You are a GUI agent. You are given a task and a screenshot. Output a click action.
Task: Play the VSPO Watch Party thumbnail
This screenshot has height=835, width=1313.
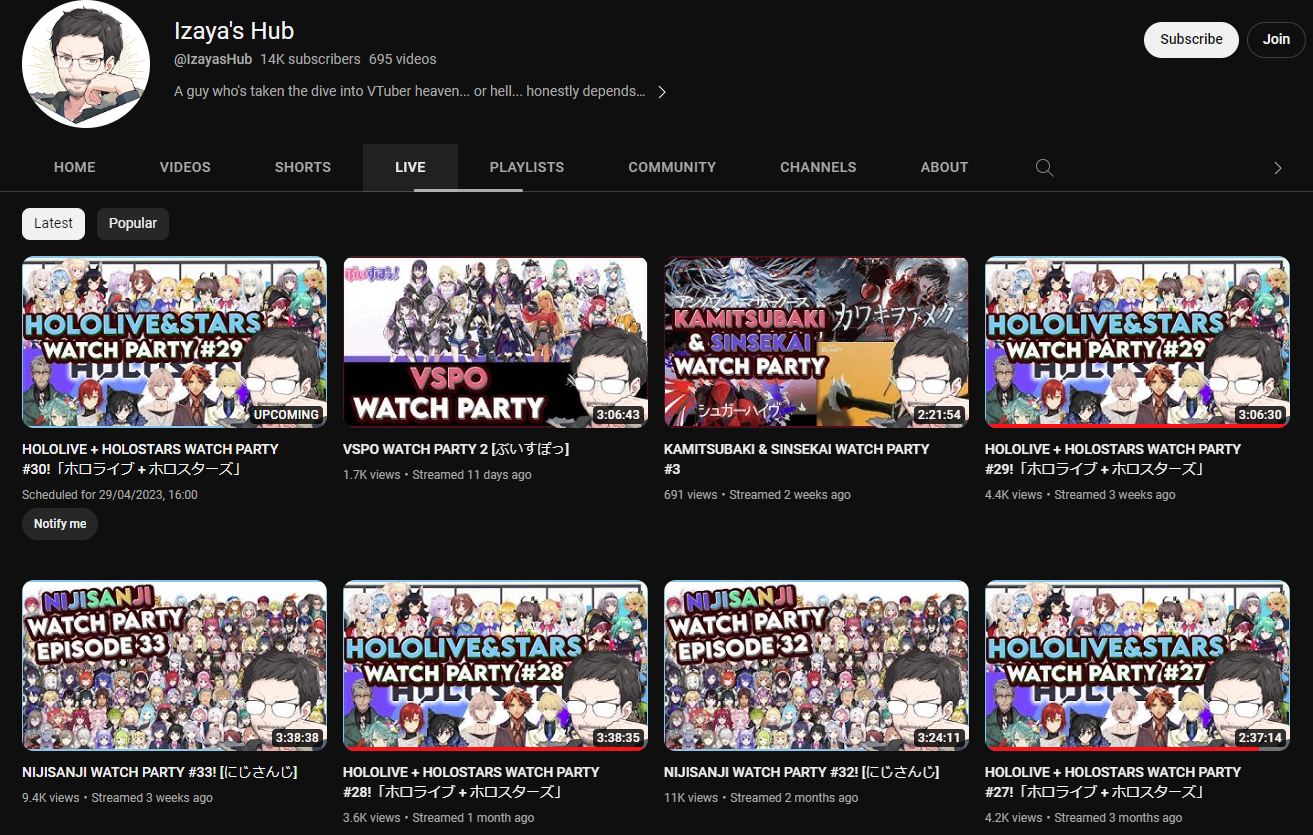pos(495,342)
